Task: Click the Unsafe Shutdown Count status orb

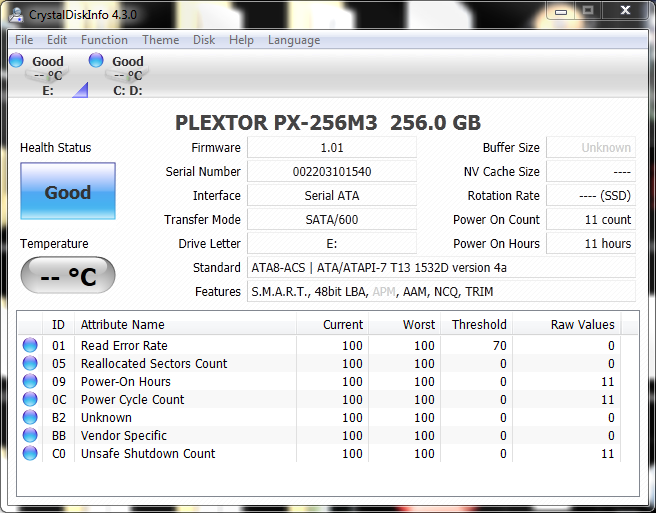Action: tap(30, 454)
